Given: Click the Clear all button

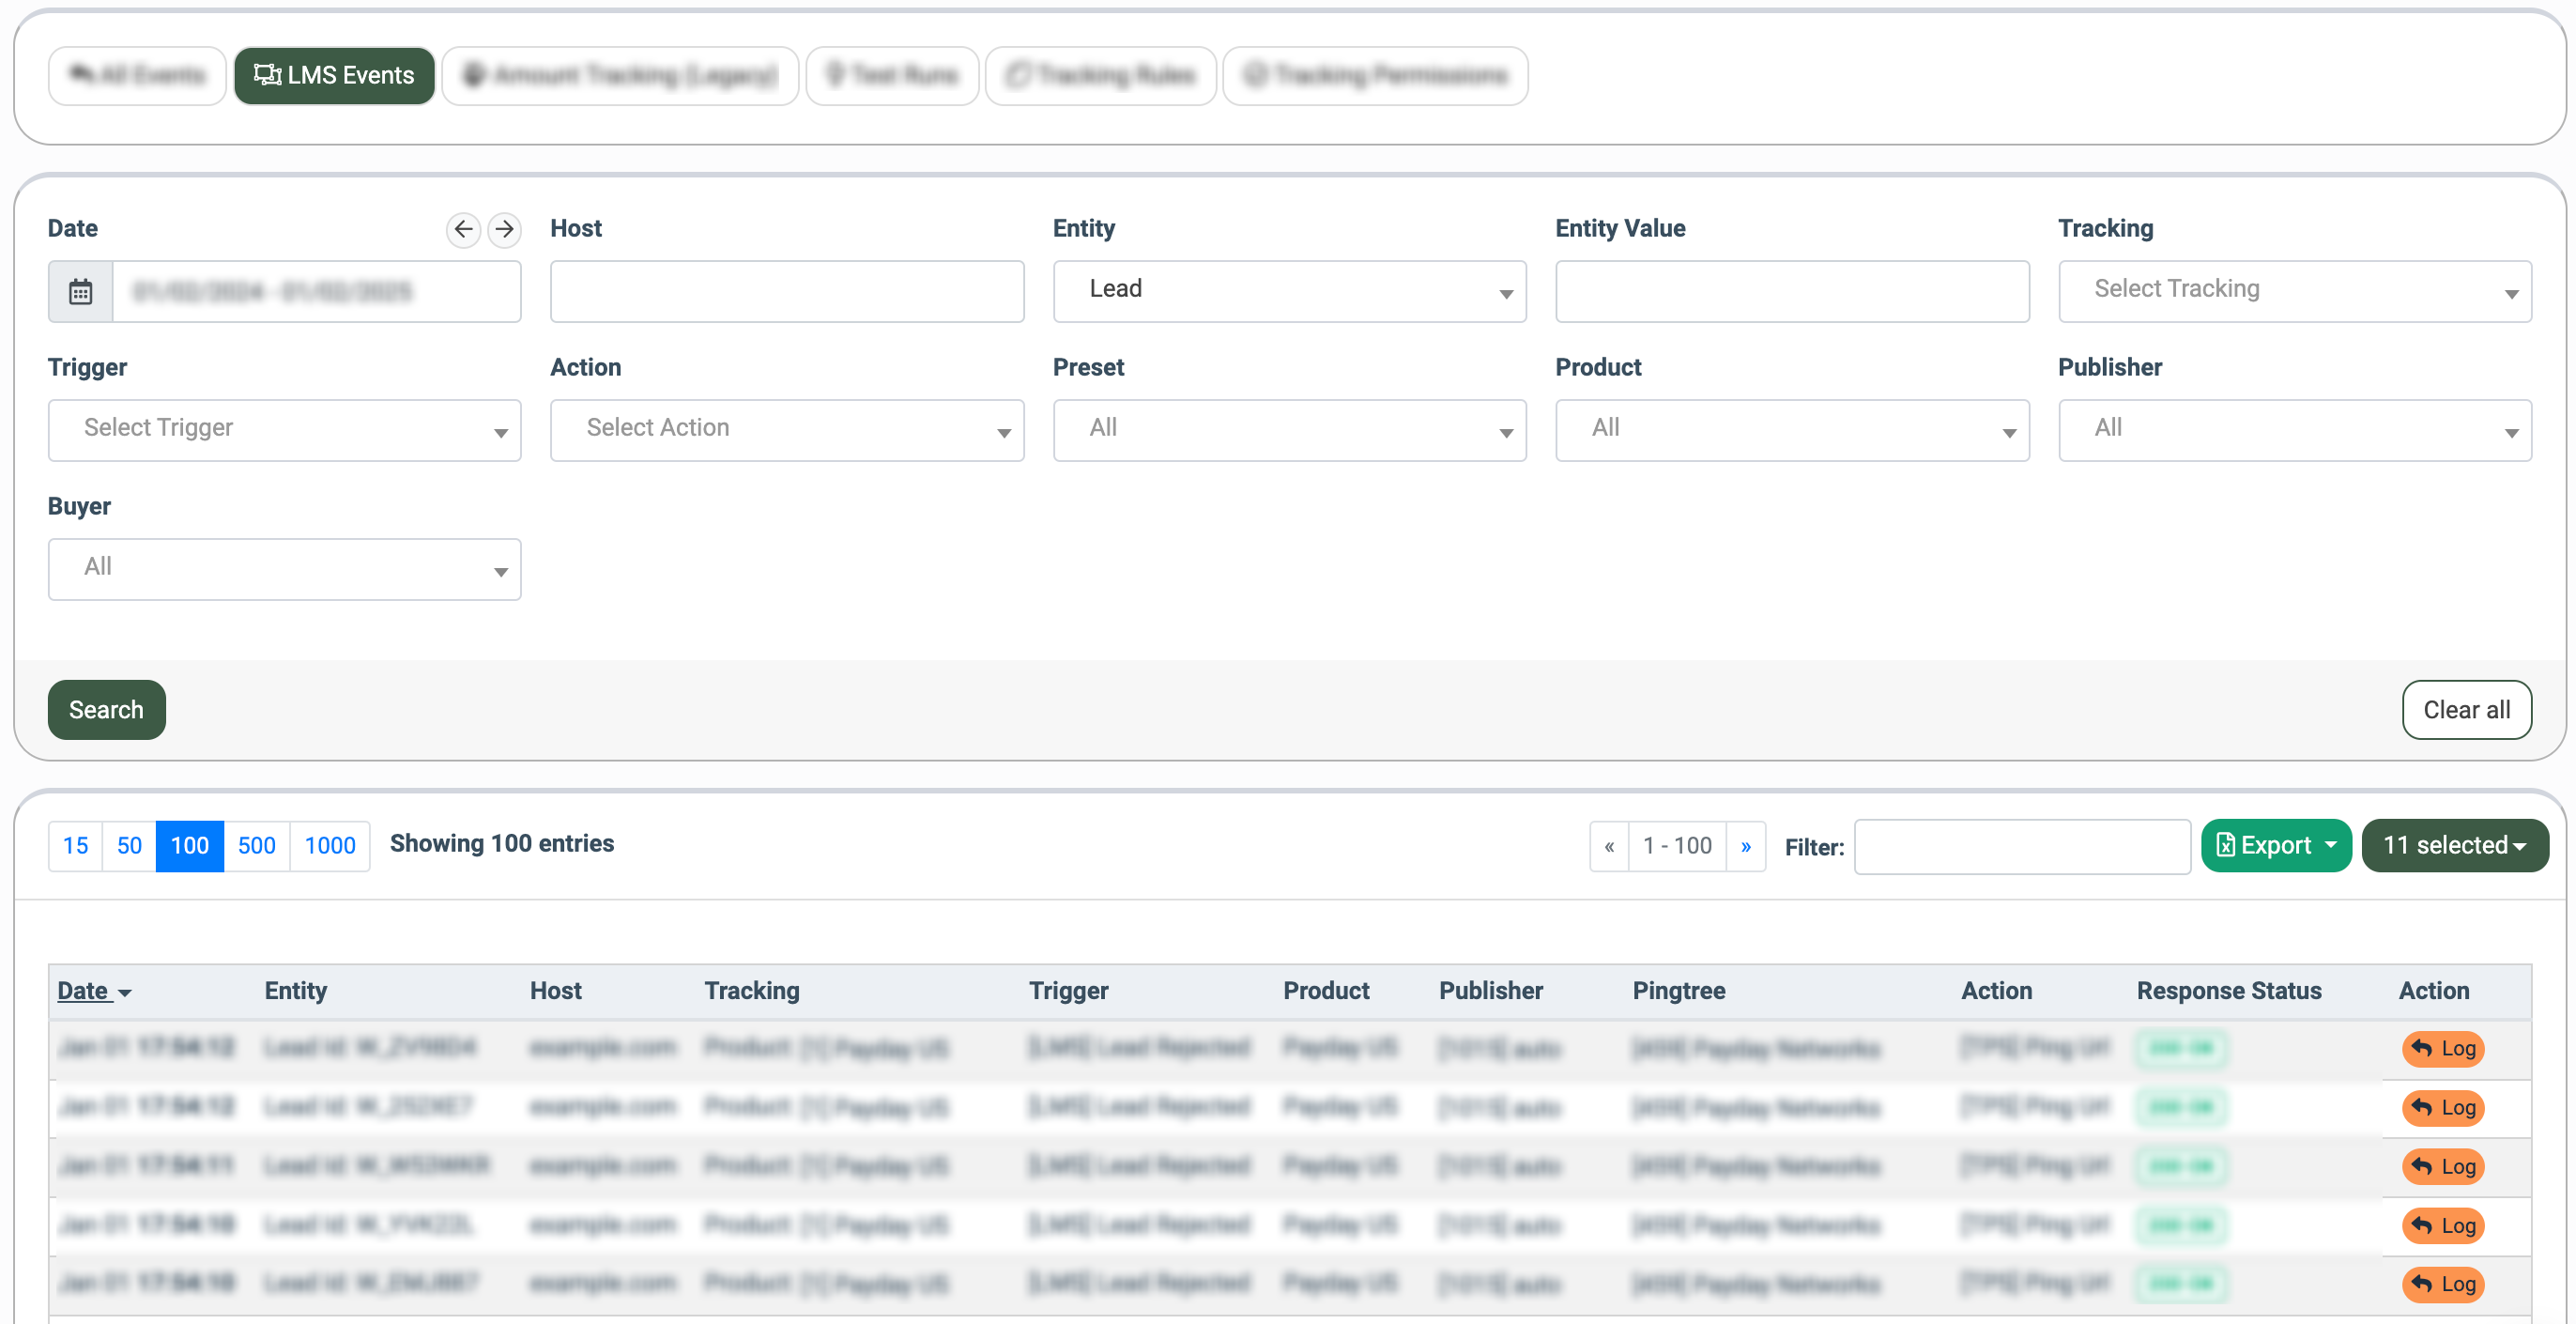Looking at the screenshot, I should coord(2465,710).
